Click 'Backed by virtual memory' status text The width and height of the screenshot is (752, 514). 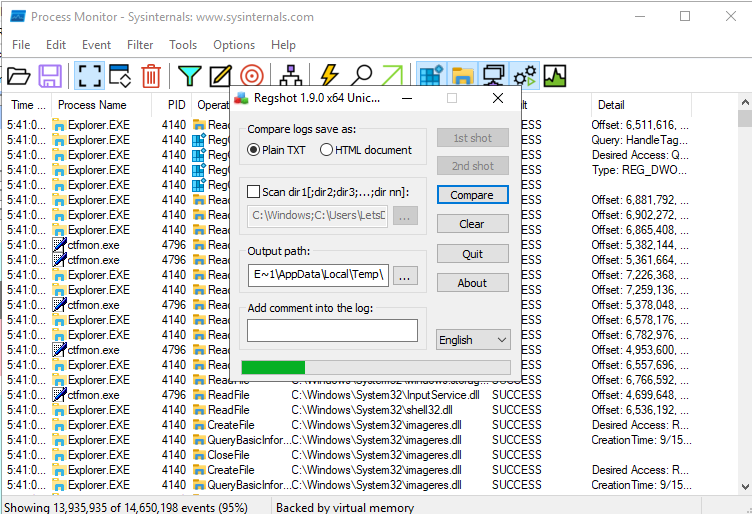(345, 507)
